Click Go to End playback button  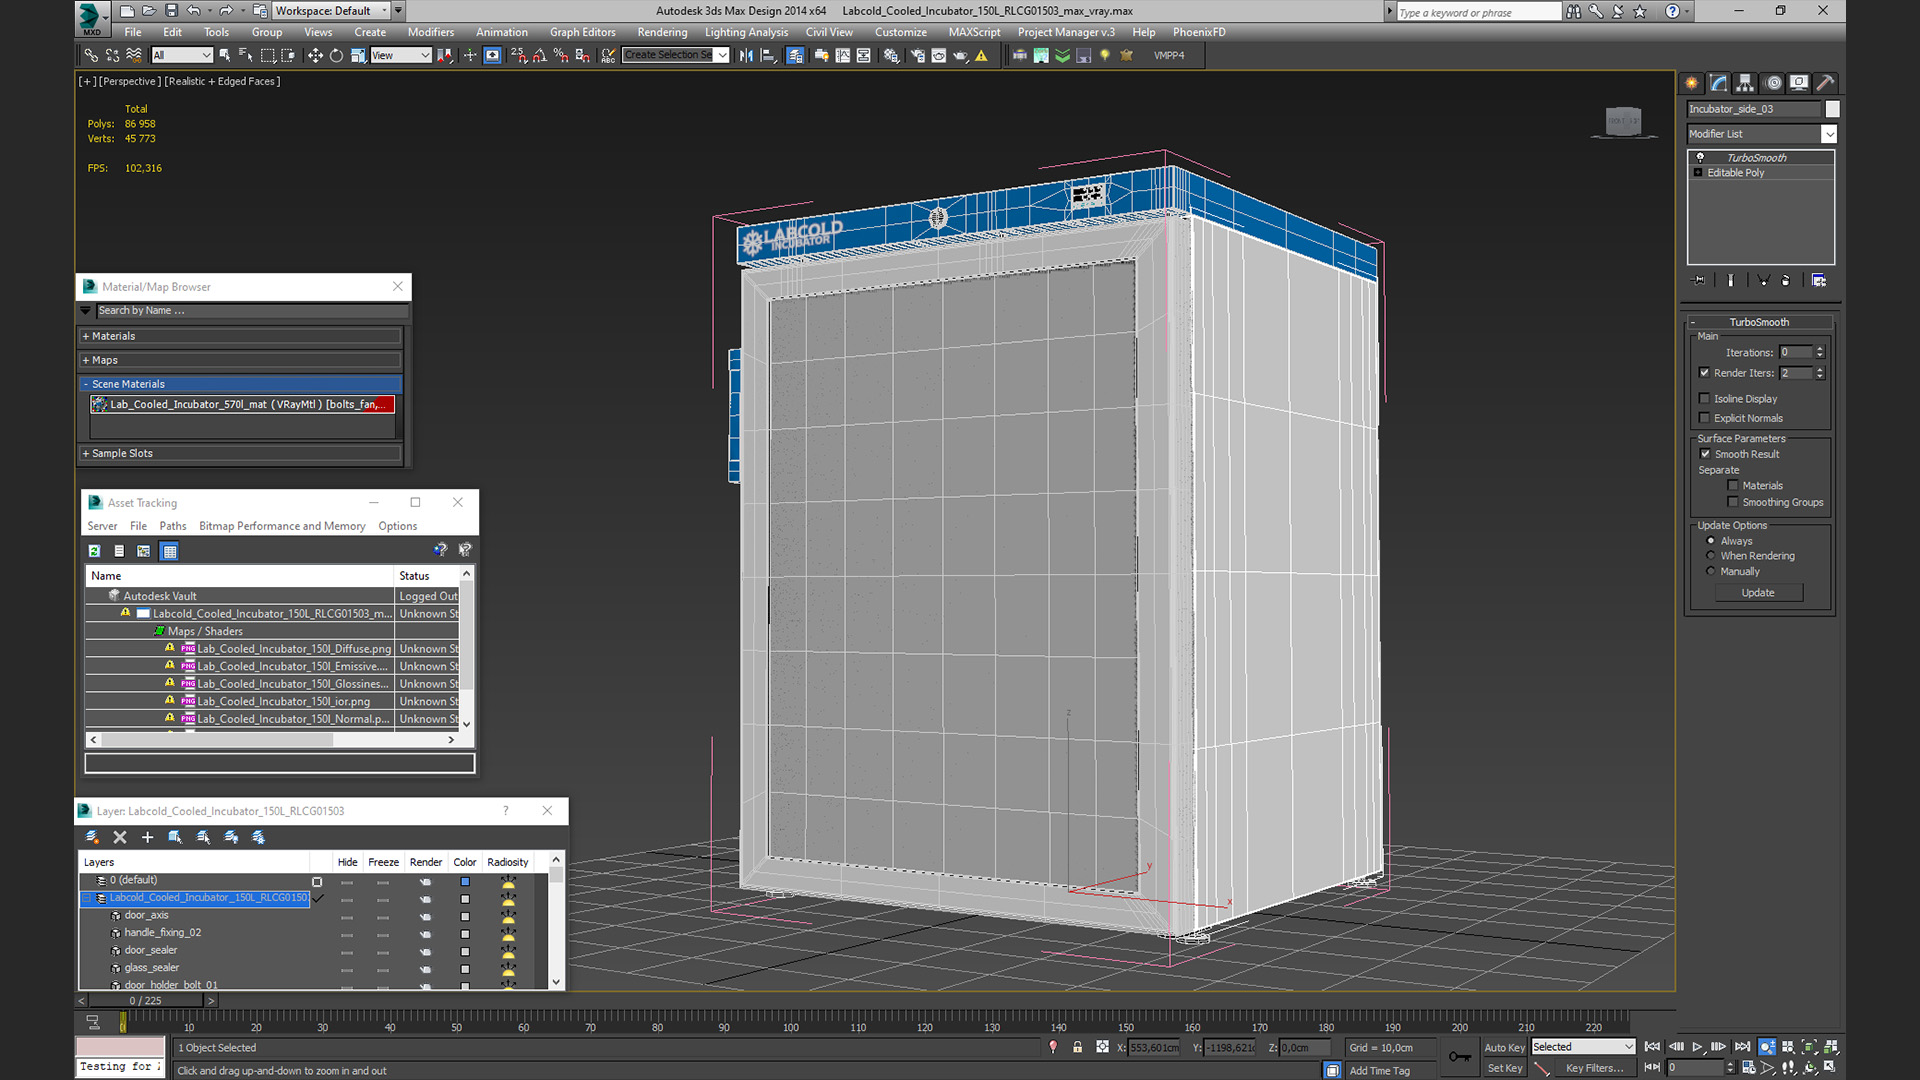click(x=1742, y=1047)
